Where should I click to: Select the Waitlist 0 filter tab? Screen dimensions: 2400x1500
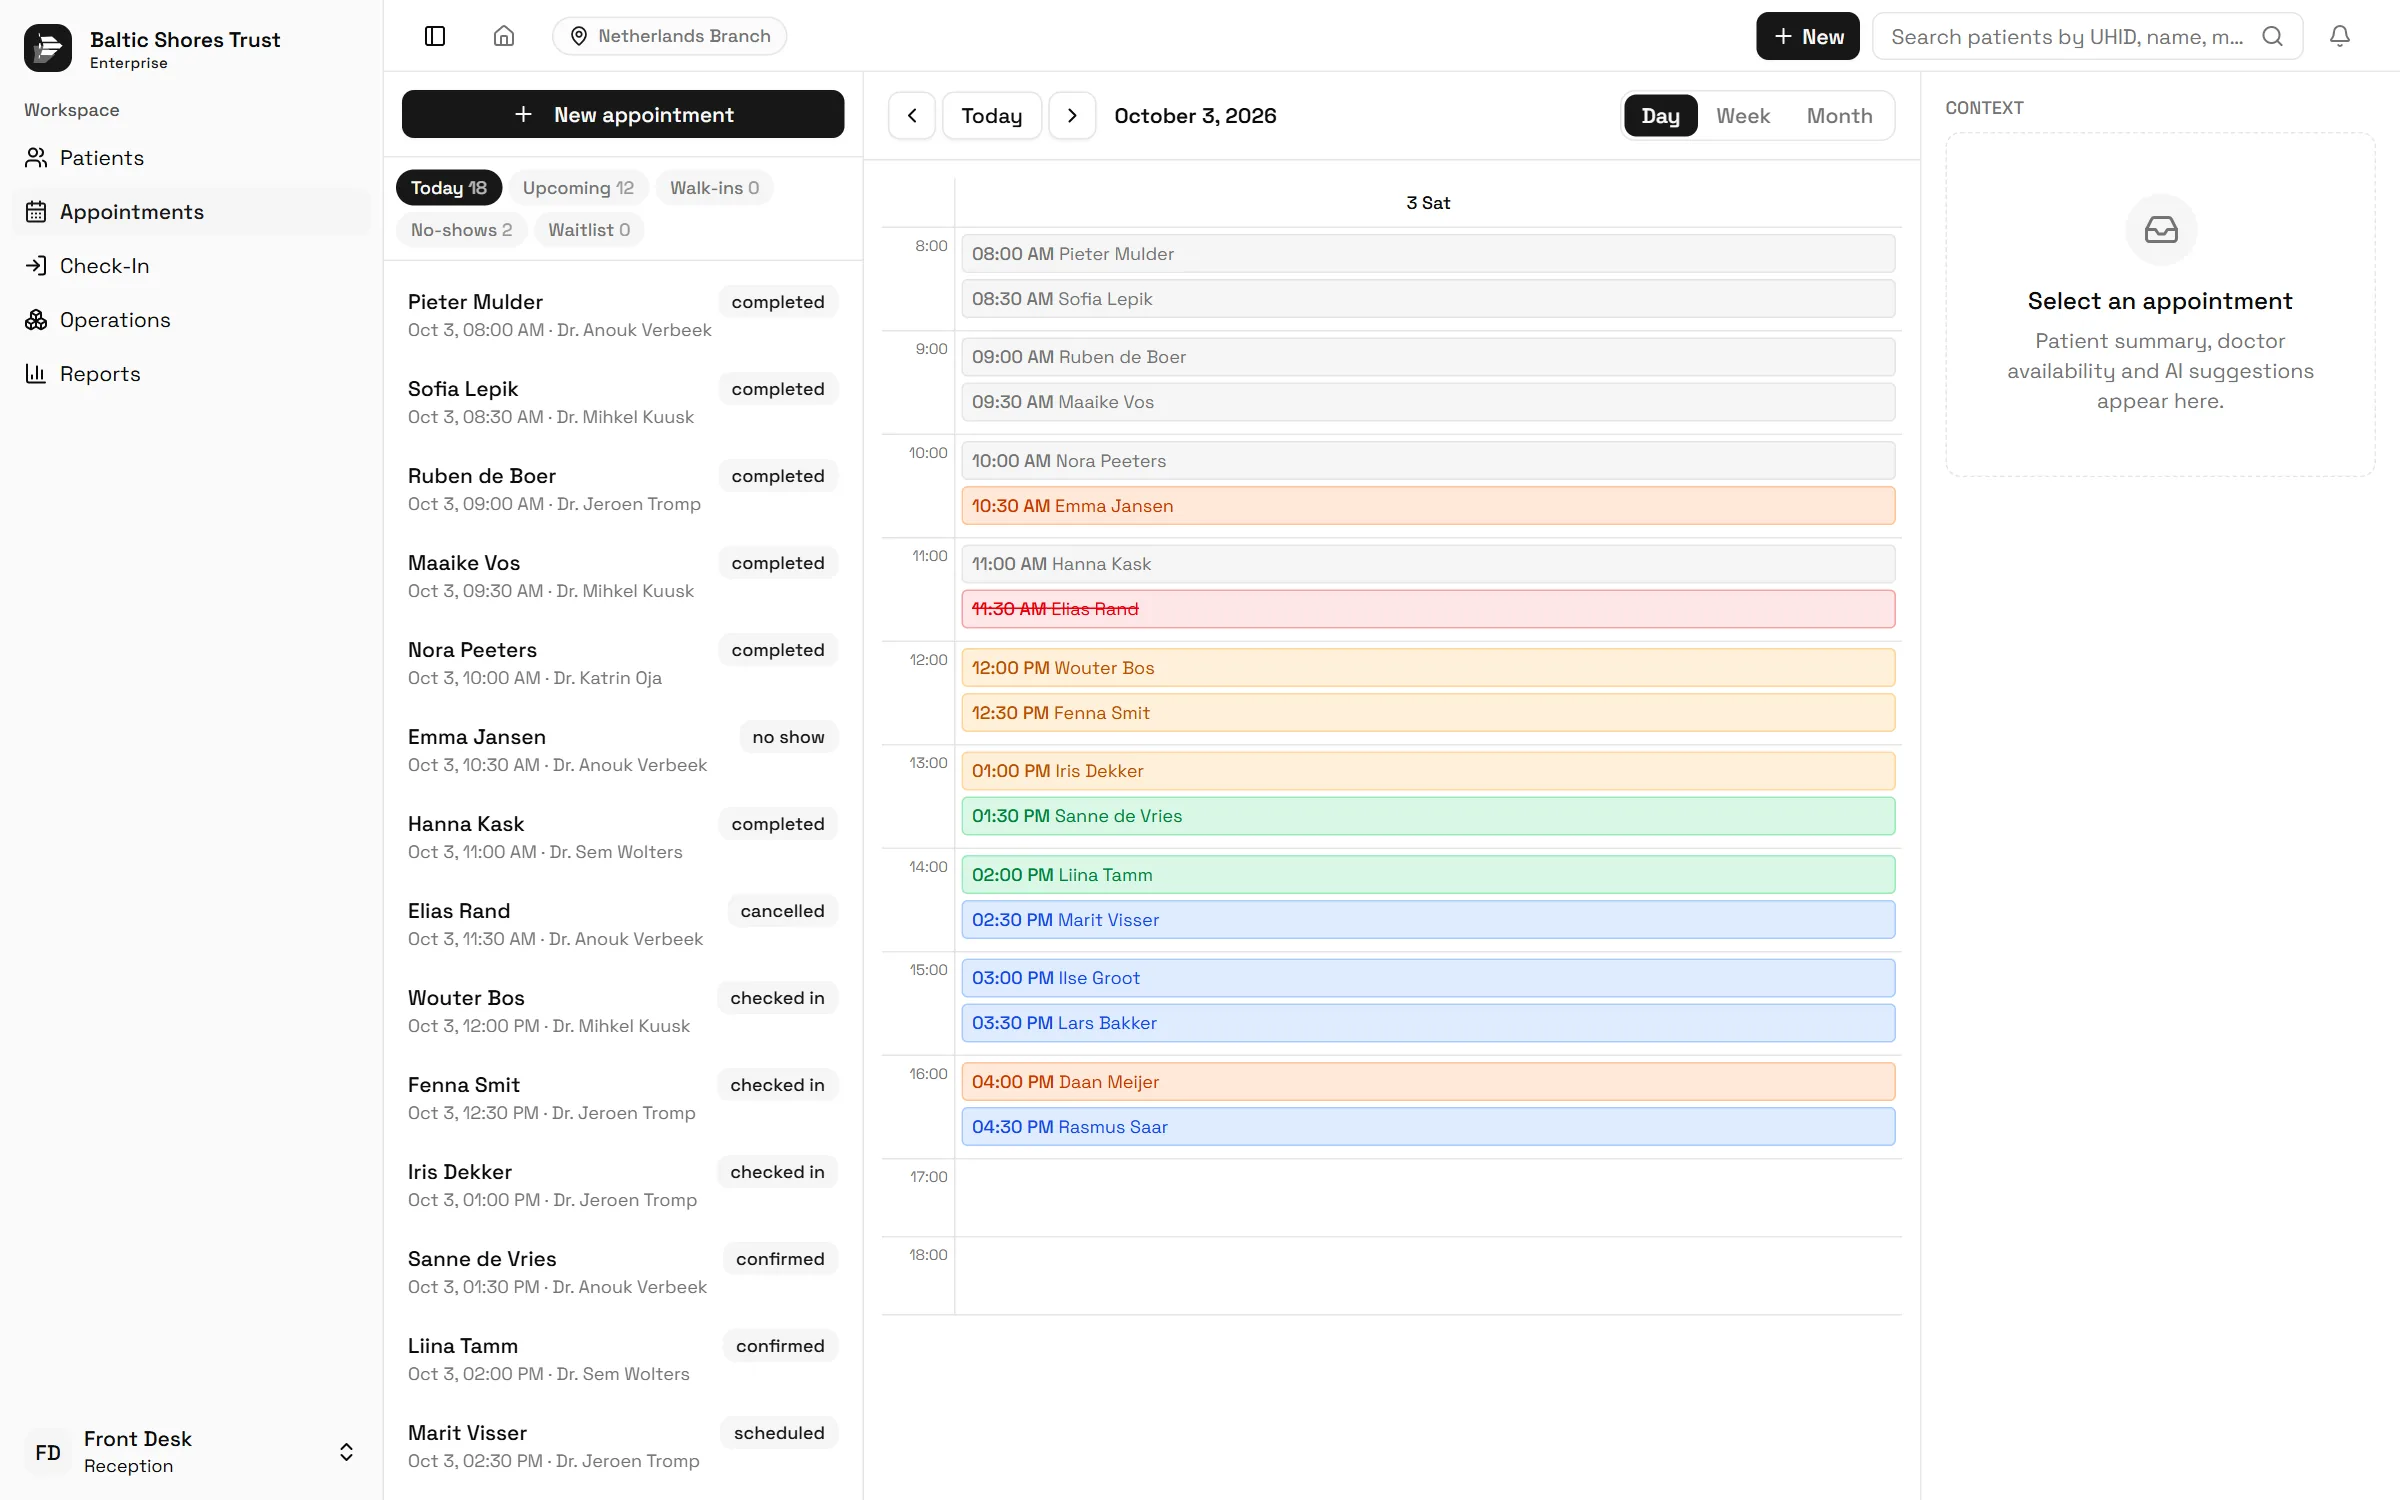pyautogui.click(x=589, y=230)
